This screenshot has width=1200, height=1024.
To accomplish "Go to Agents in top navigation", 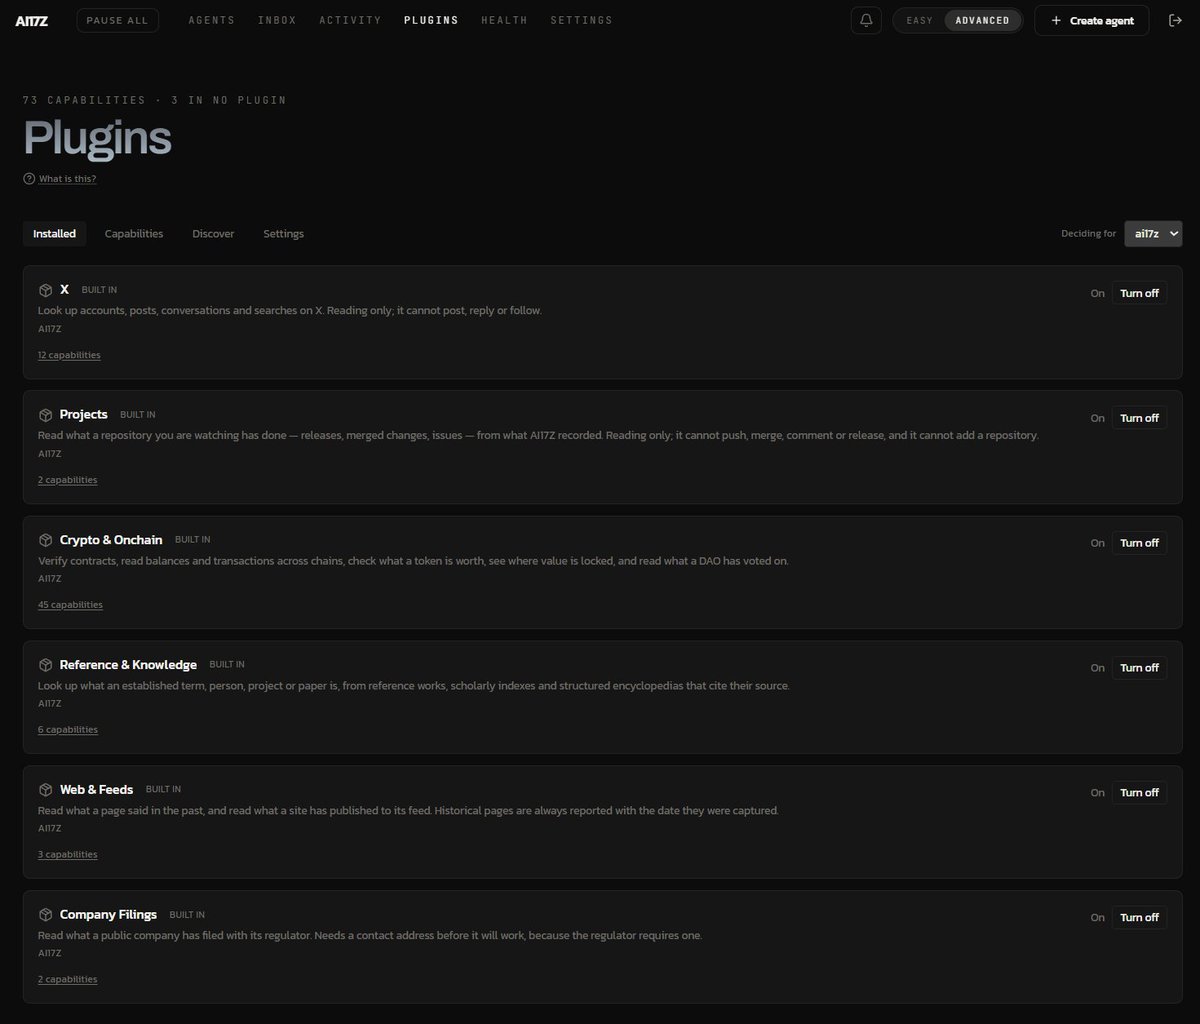I will click(x=212, y=20).
